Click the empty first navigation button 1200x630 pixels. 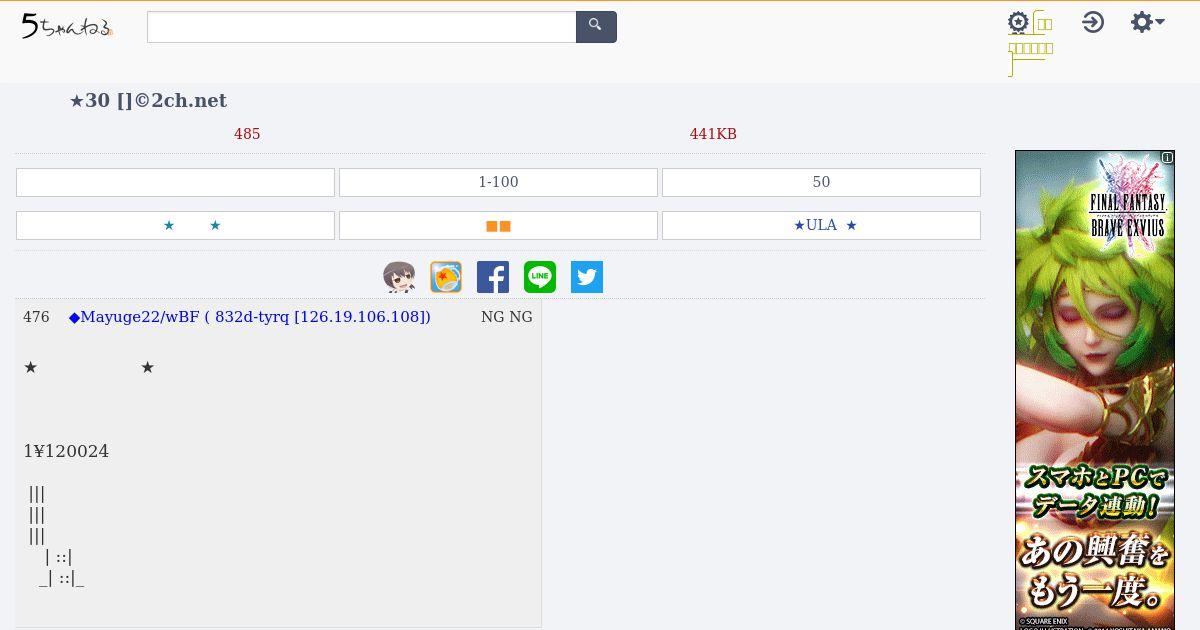175,182
